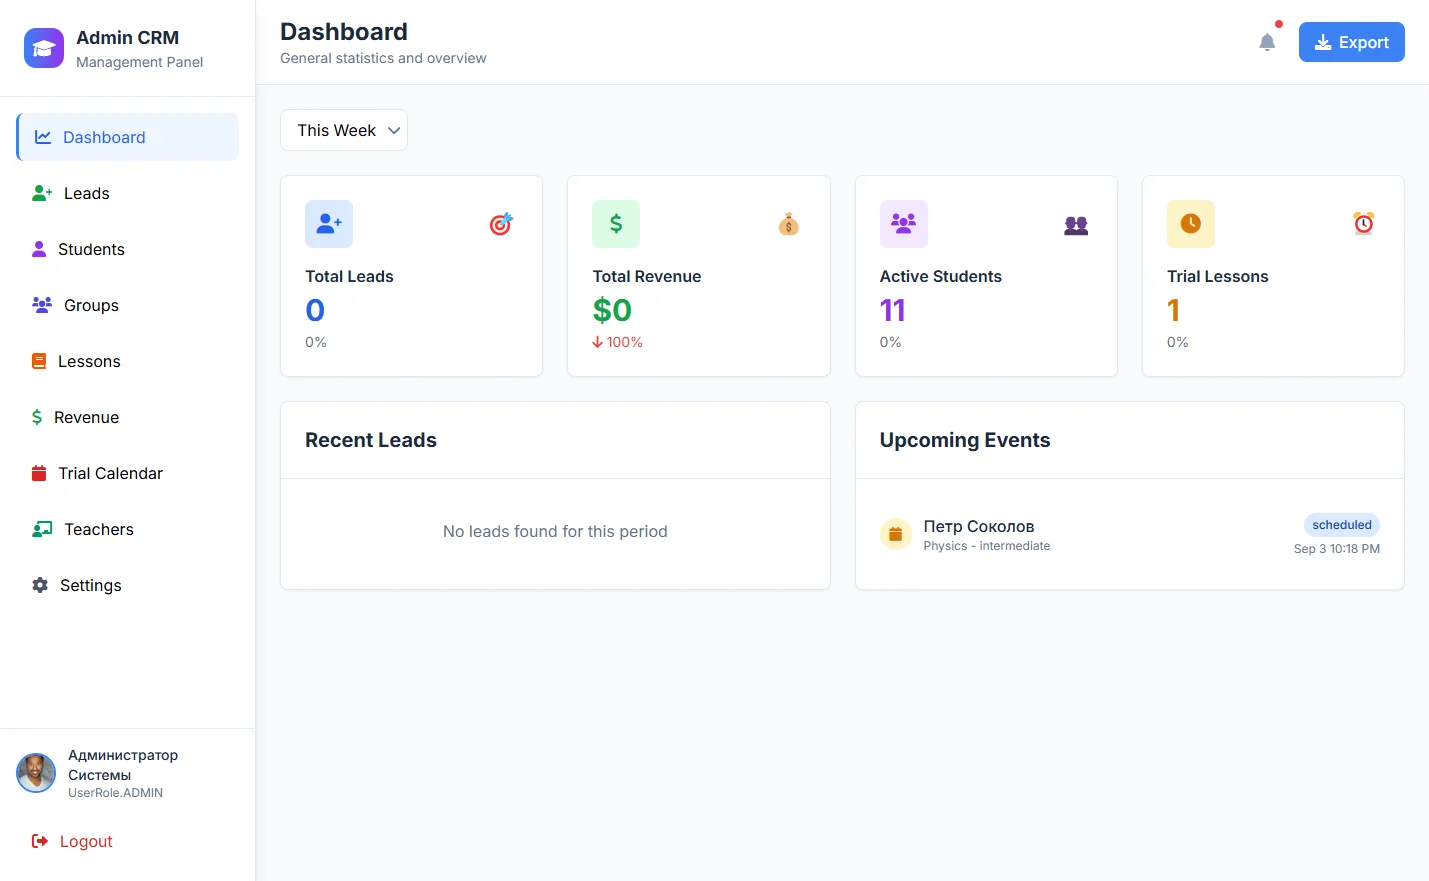Click the Upcoming Events heading
Image resolution: width=1429 pixels, height=881 pixels.
(x=965, y=440)
